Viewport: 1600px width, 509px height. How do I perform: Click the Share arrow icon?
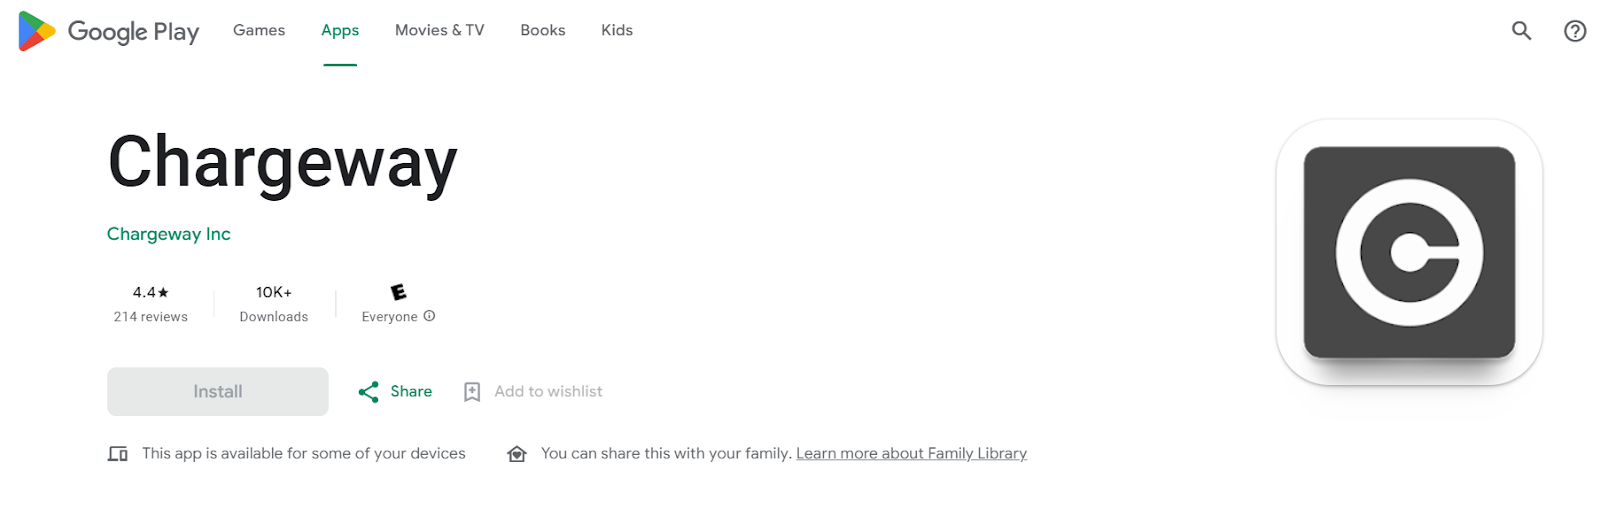point(368,392)
